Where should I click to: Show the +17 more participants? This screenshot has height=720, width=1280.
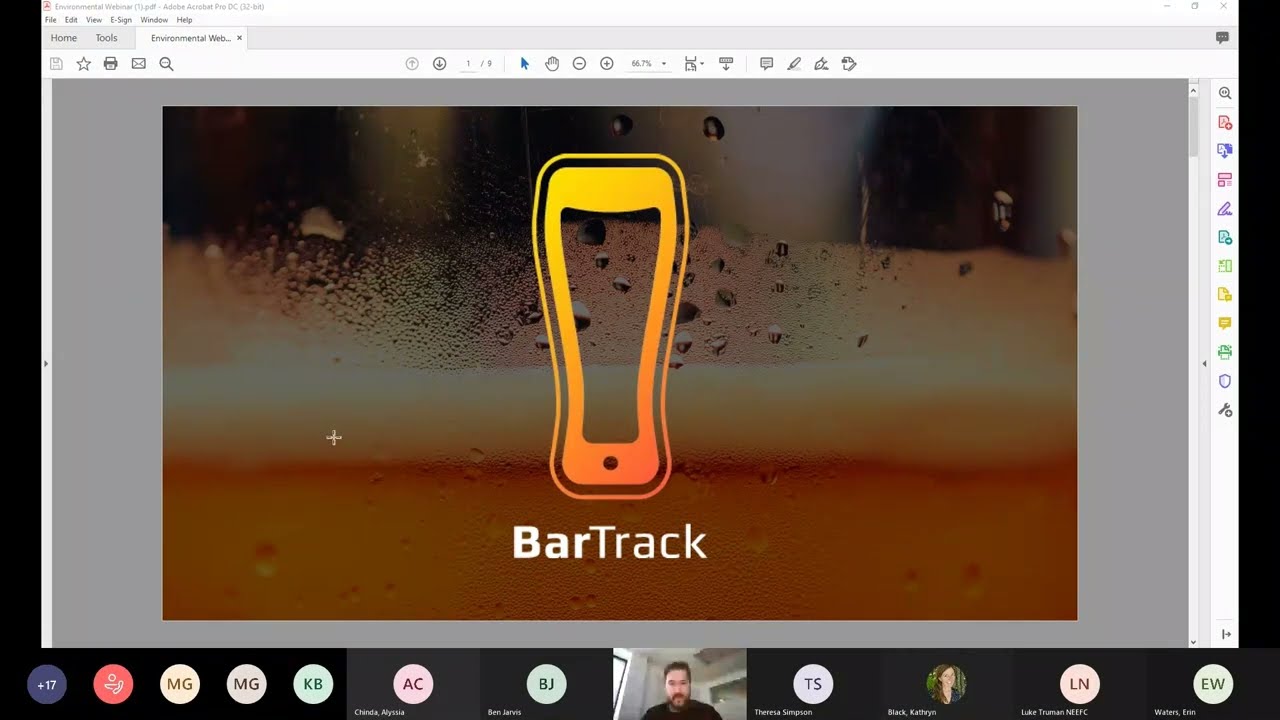pyautogui.click(x=47, y=685)
